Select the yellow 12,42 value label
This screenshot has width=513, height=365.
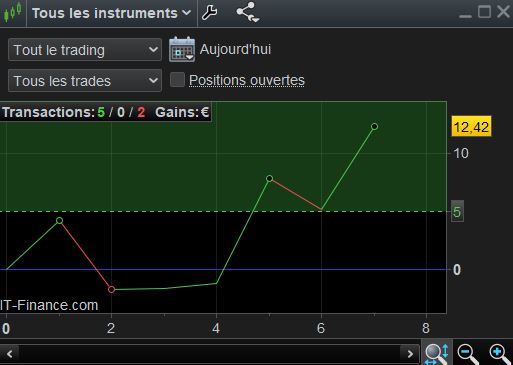coord(471,127)
